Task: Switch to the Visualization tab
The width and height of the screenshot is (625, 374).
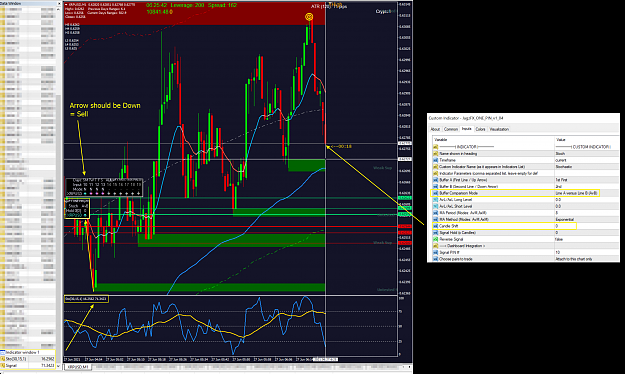Action: tap(499, 129)
